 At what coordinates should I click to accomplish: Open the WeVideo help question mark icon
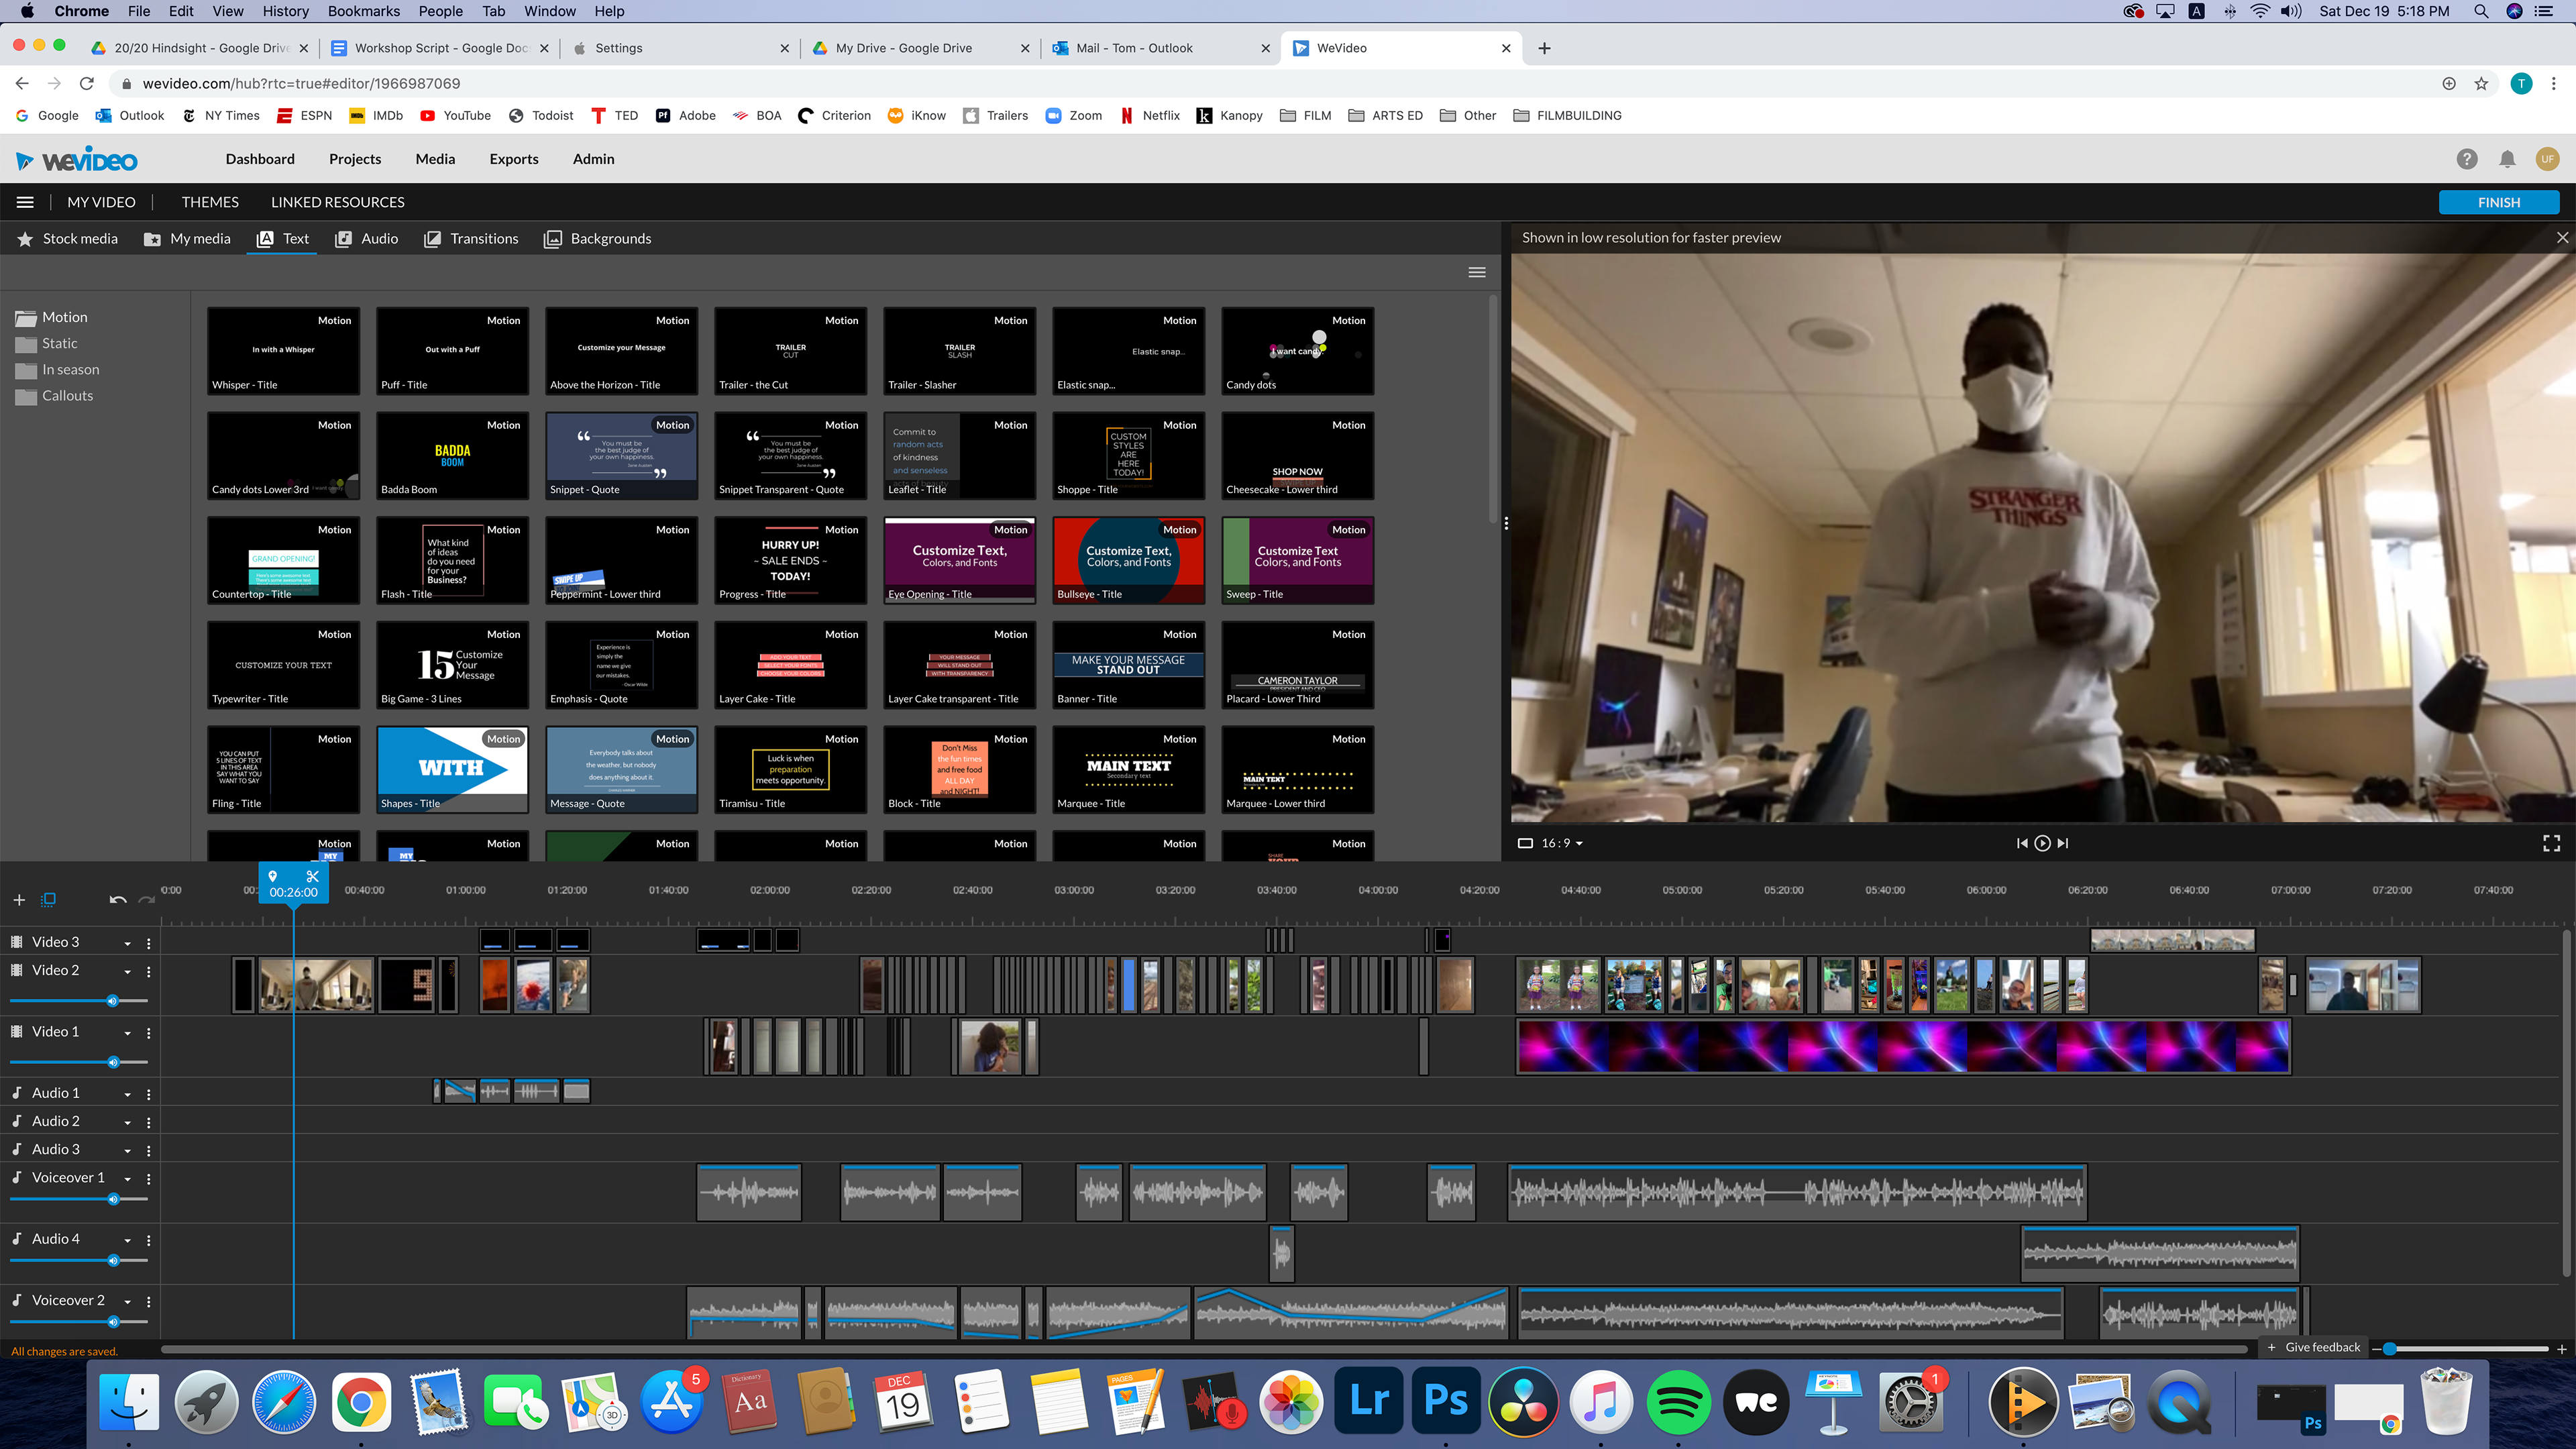click(x=2467, y=159)
